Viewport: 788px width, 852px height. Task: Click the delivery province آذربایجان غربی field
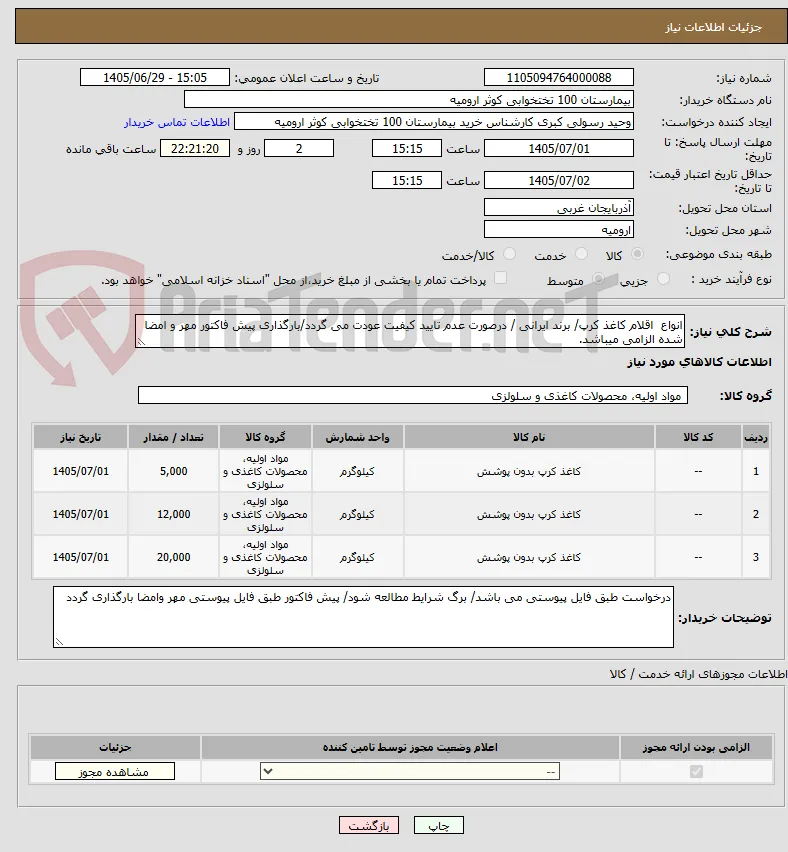[559, 208]
